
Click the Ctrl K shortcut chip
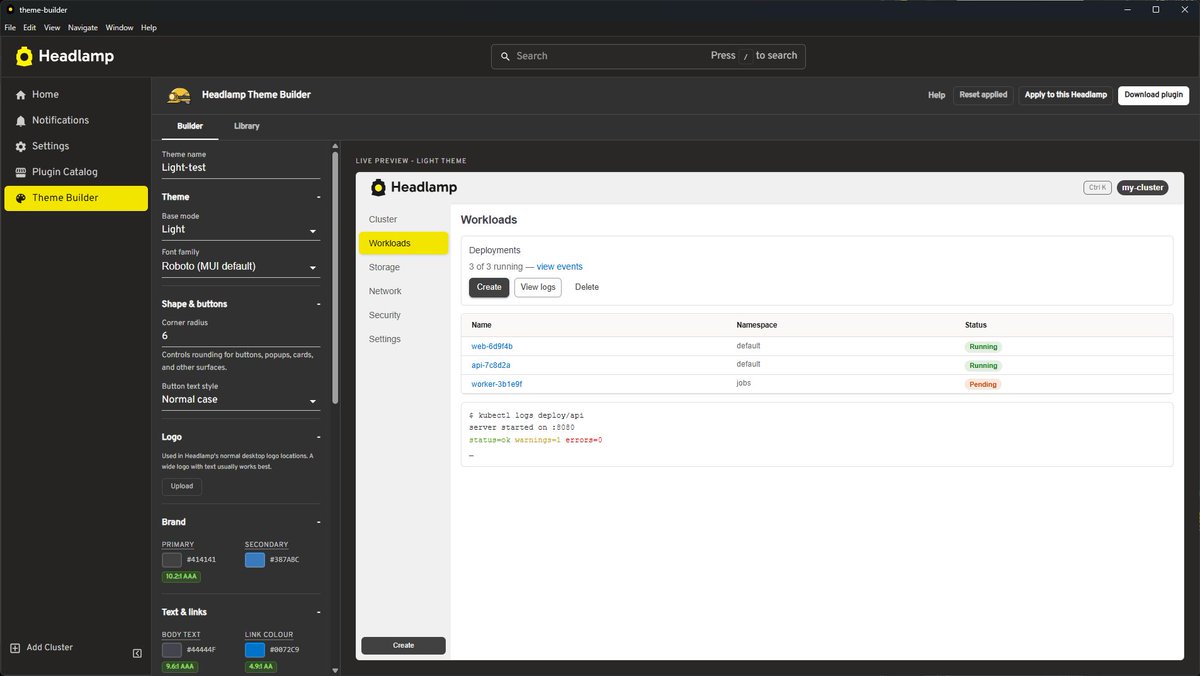pos(1097,187)
